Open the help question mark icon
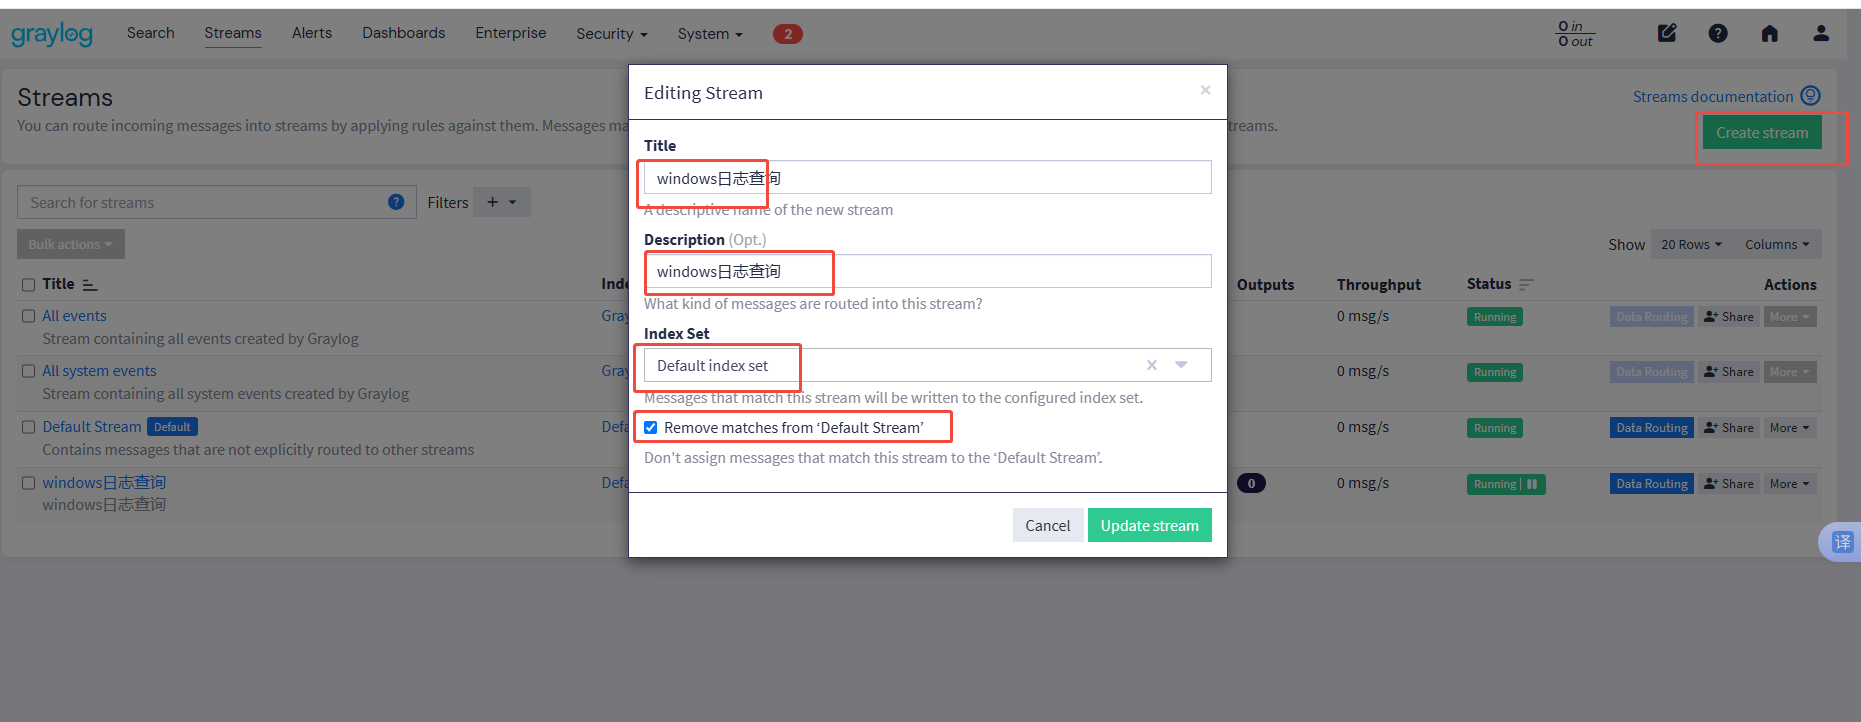Screen dimensions: 1861x722 click(x=1718, y=33)
